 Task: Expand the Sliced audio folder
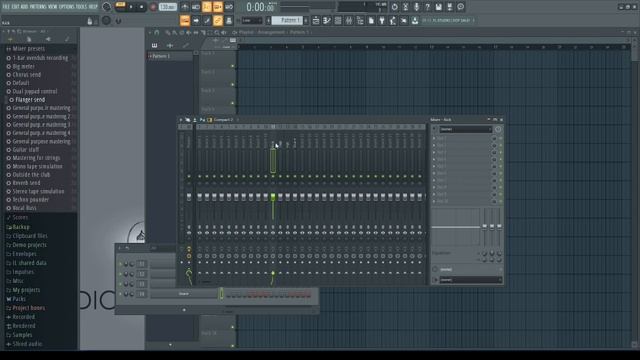click(x=27, y=344)
